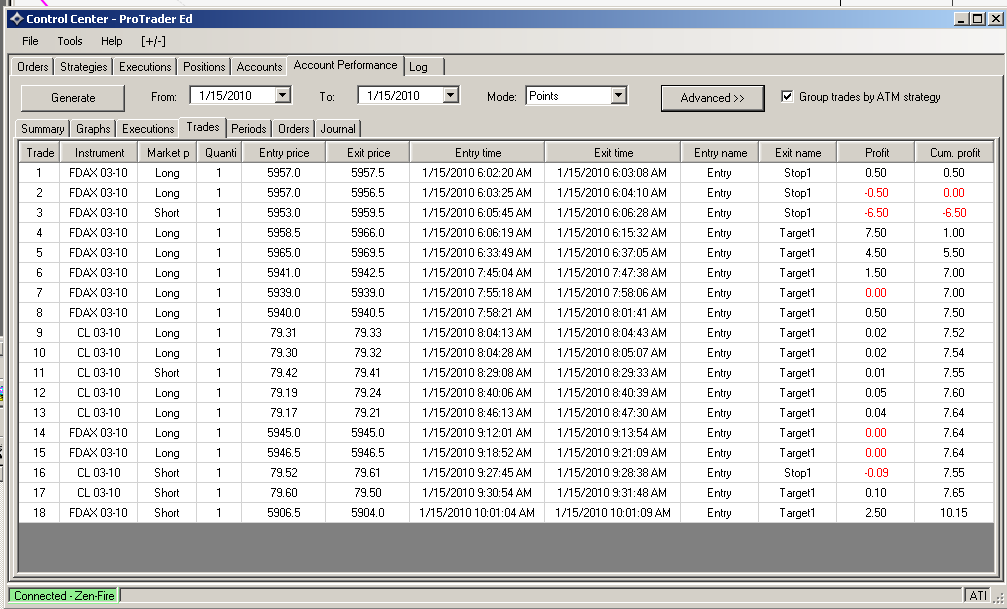Click trade 16 Stop1 exit name
The image size is (1007, 609).
click(x=797, y=473)
